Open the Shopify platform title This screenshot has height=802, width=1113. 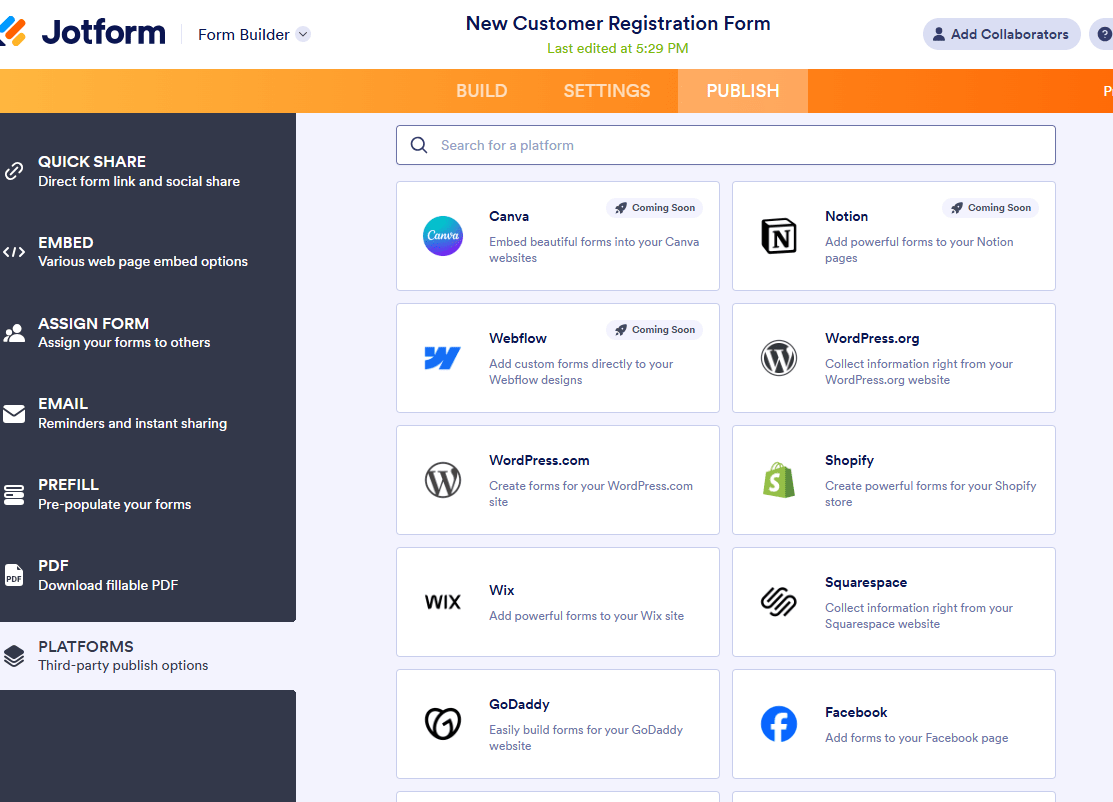pos(849,461)
